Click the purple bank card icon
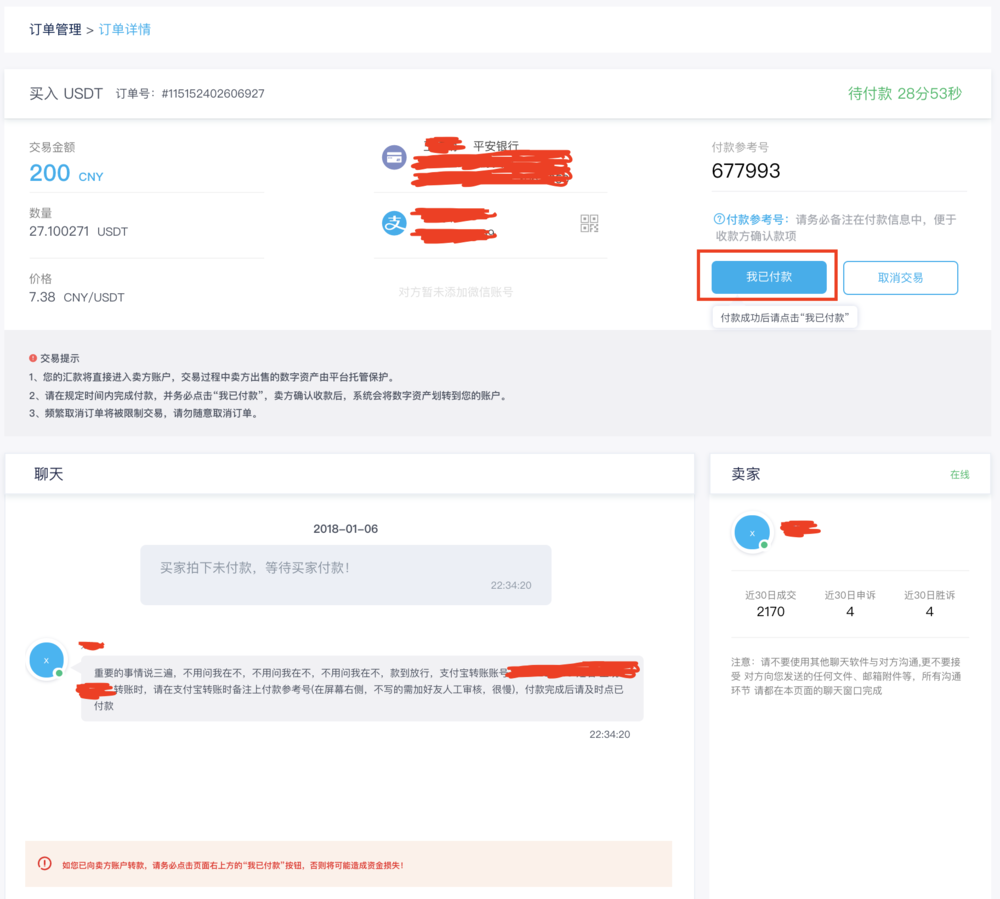The width and height of the screenshot is (1000, 899). click(x=394, y=158)
